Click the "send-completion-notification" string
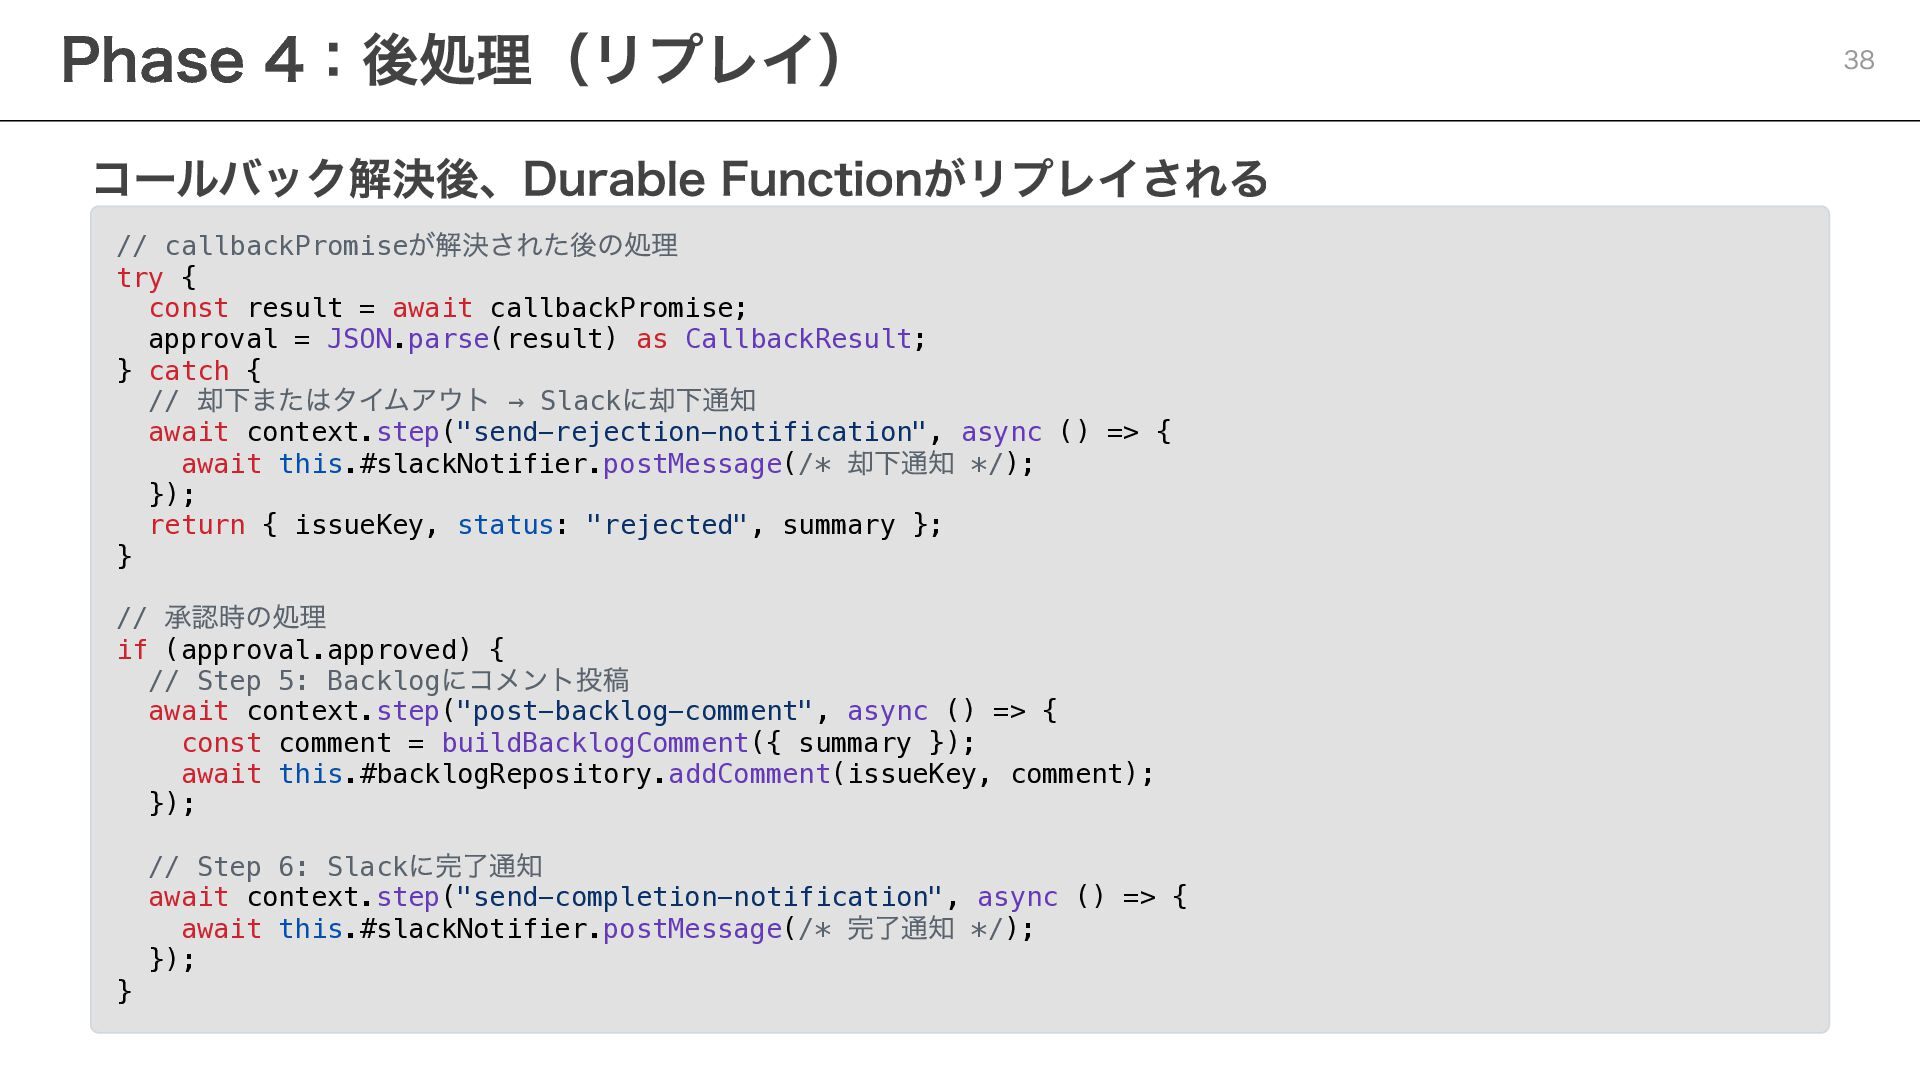 tap(699, 897)
